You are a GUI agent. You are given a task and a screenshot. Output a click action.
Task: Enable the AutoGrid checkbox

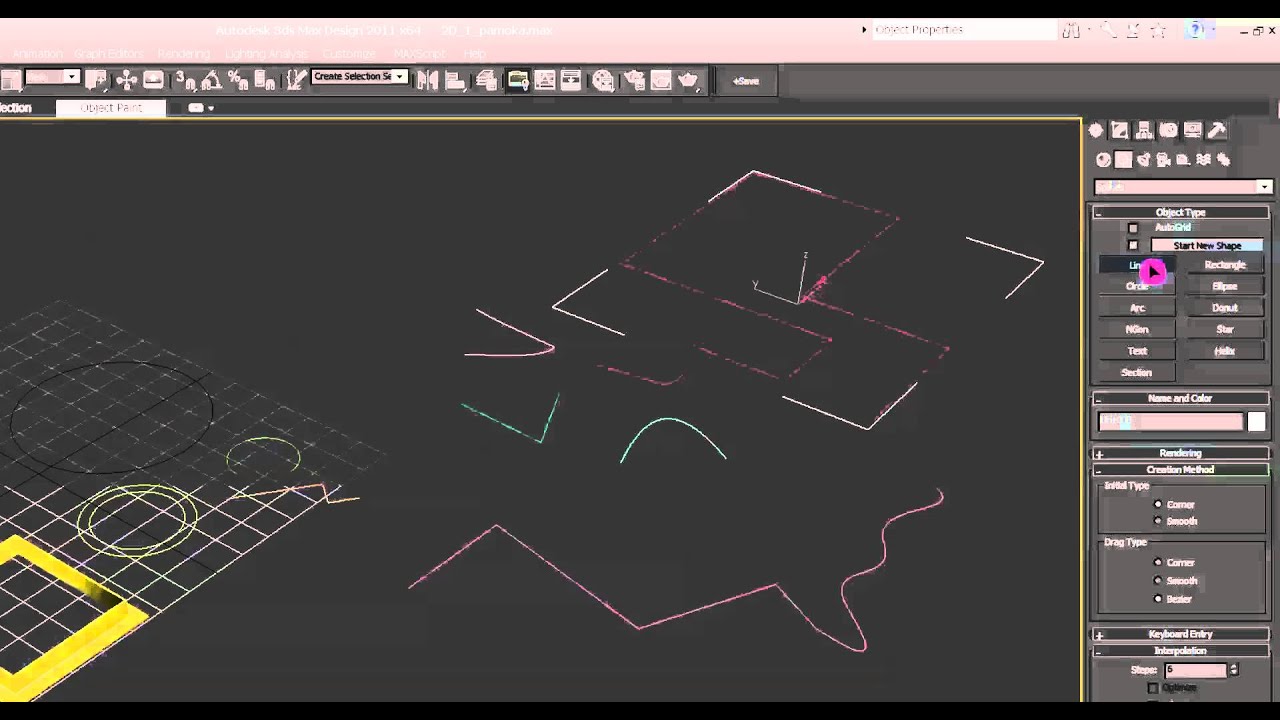[x=1133, y=228]
